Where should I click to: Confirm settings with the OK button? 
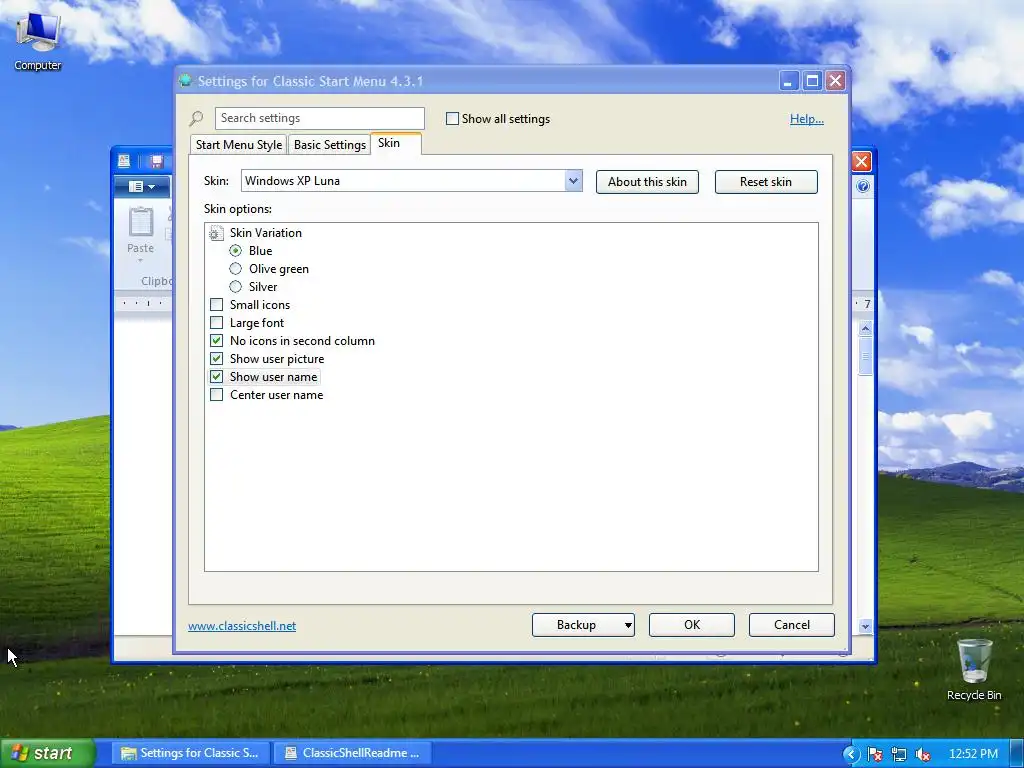click(x=692, y=625)
